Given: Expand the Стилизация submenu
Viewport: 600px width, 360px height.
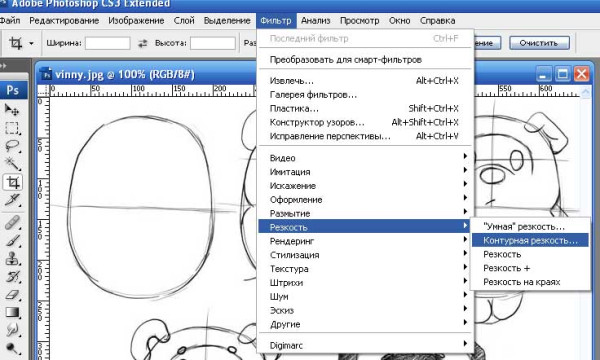Looking at the screenshot, I should coord(366,255).
